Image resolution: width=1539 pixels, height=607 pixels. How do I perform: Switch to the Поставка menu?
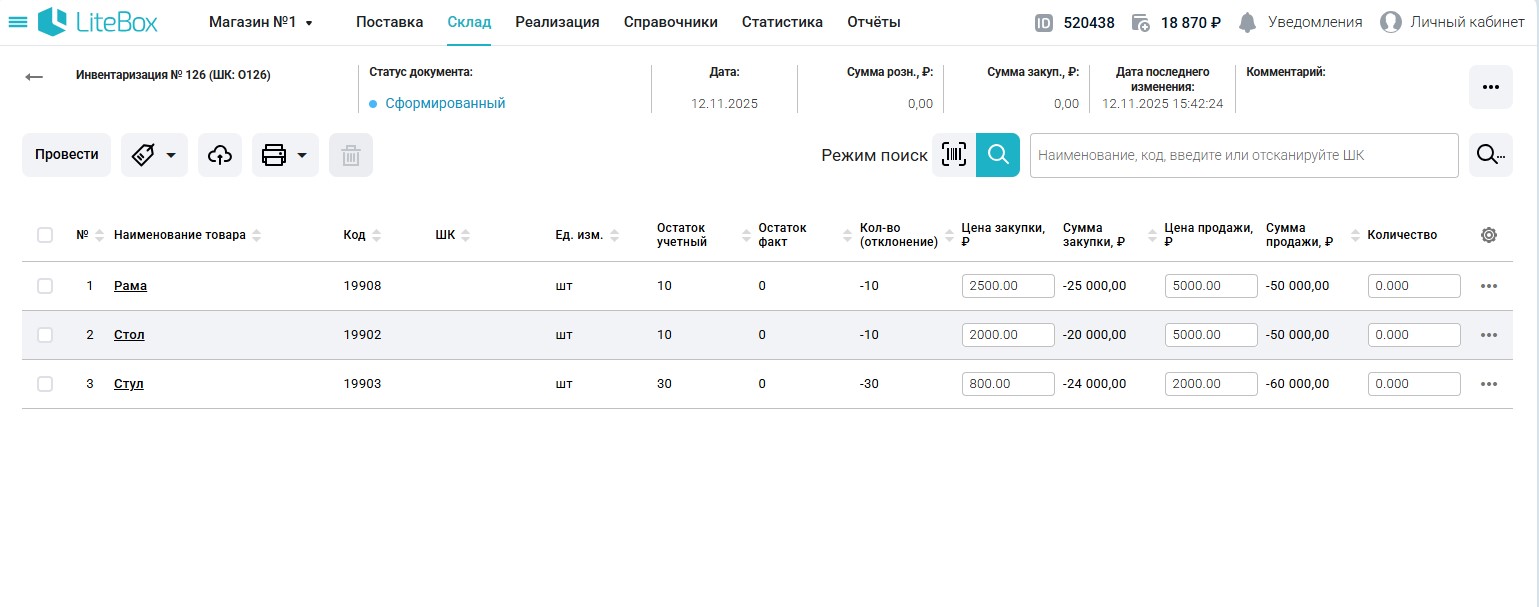(x=389, y=22)
